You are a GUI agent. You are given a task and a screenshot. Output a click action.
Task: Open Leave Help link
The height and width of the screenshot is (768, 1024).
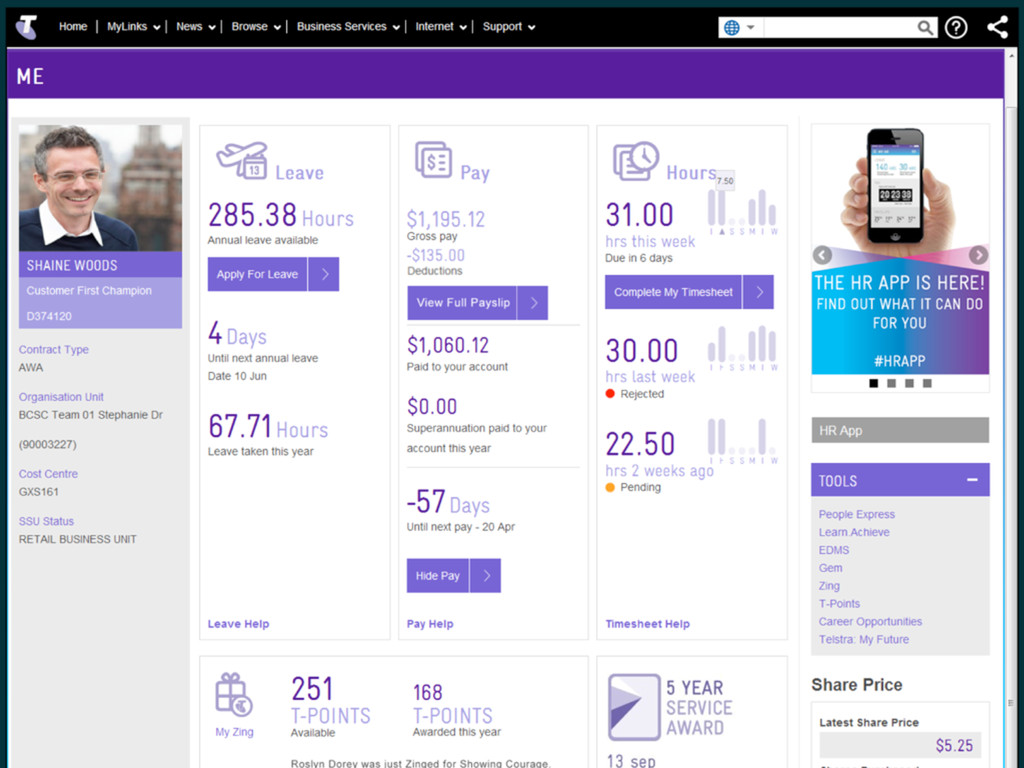238,624
